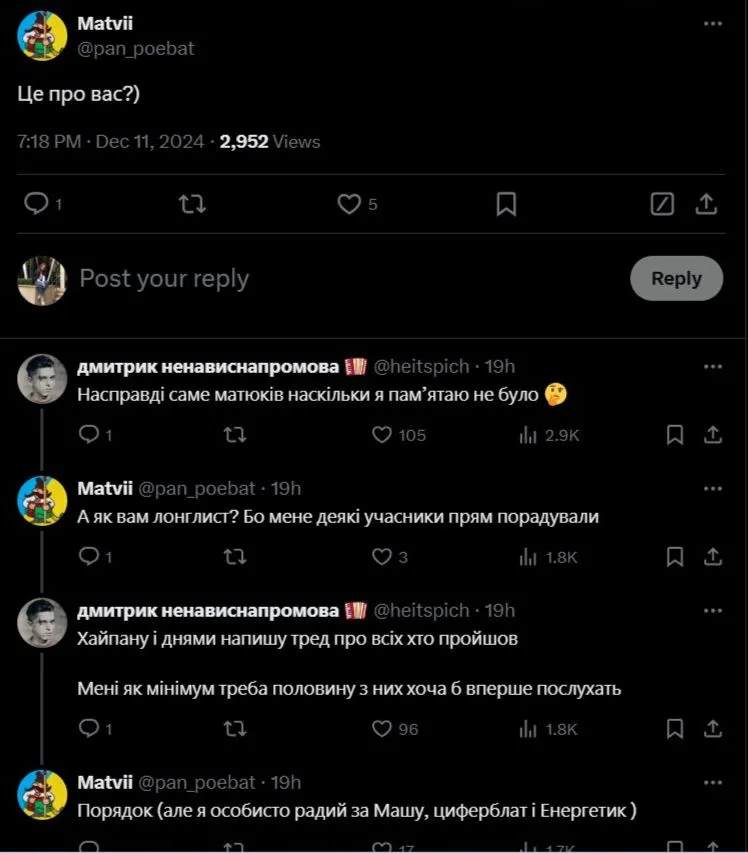748x853 pixels.
Task: Like the 'А як вам лонглист?' reply
Action: pos(382,557)
